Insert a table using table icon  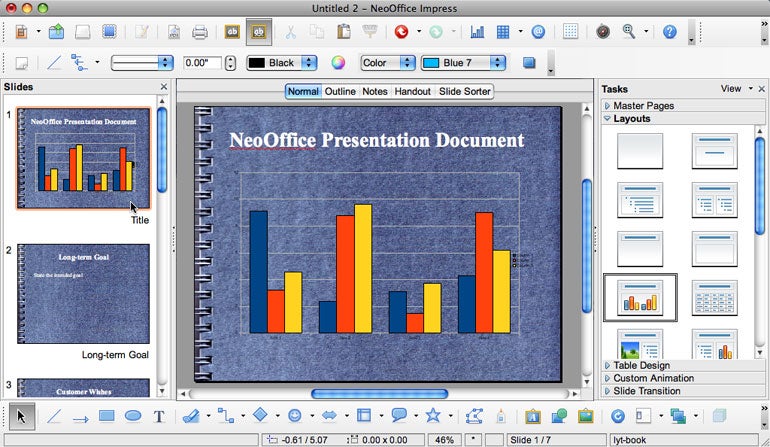[x=503, y=32]
